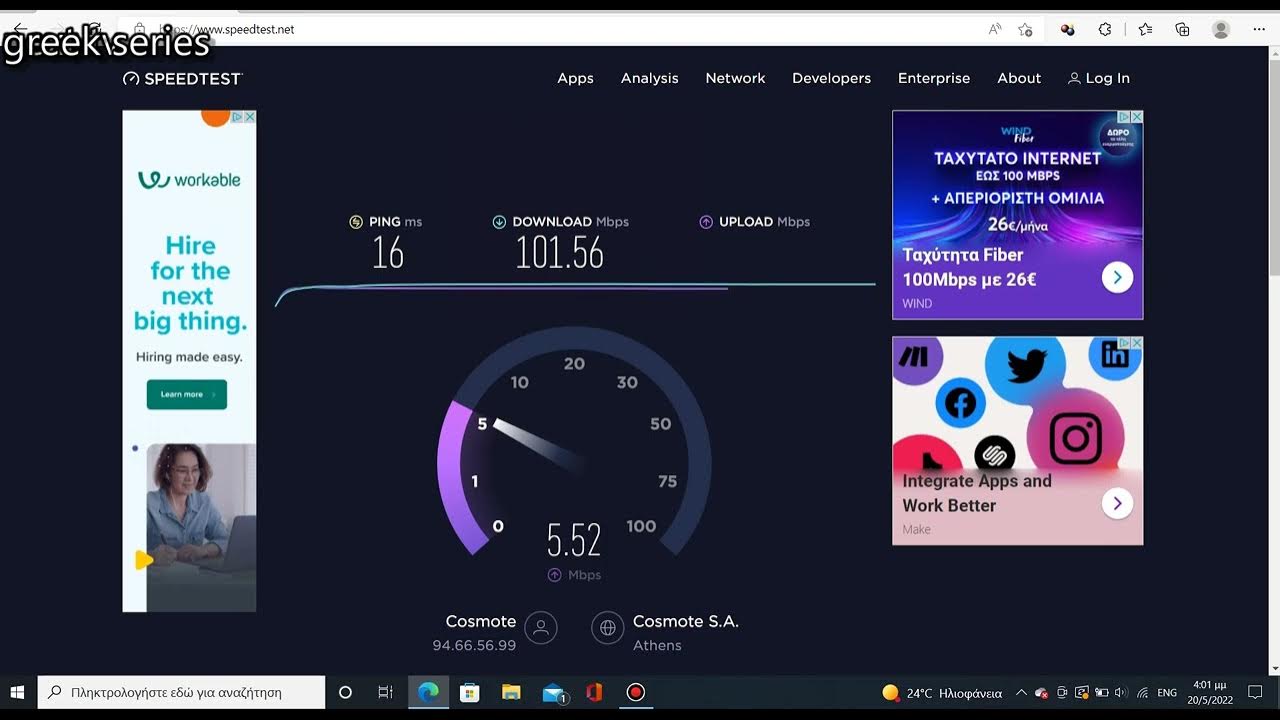Click the arrow button on Make ad
Viewport: 1280px width, 720px height.
1117,503
